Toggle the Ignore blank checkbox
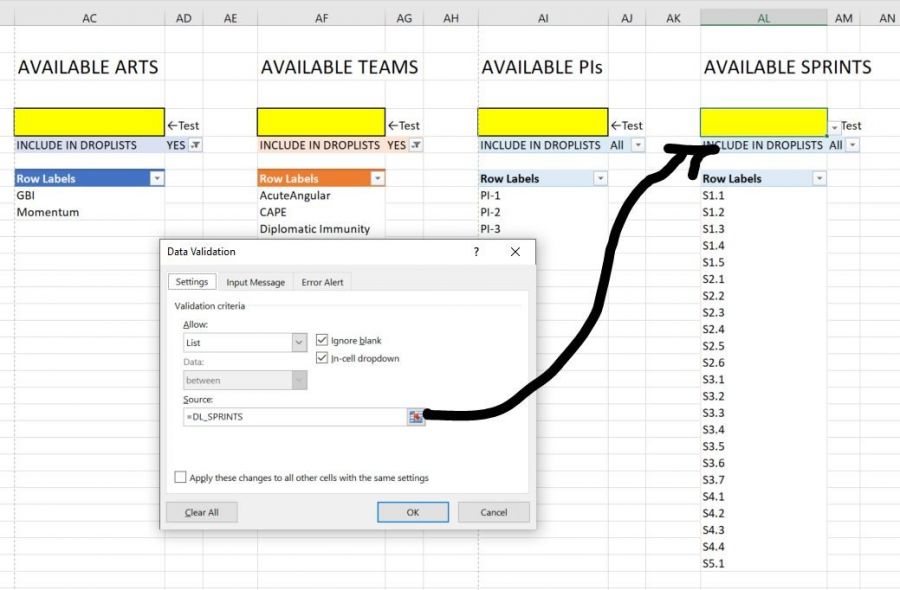 321,340
